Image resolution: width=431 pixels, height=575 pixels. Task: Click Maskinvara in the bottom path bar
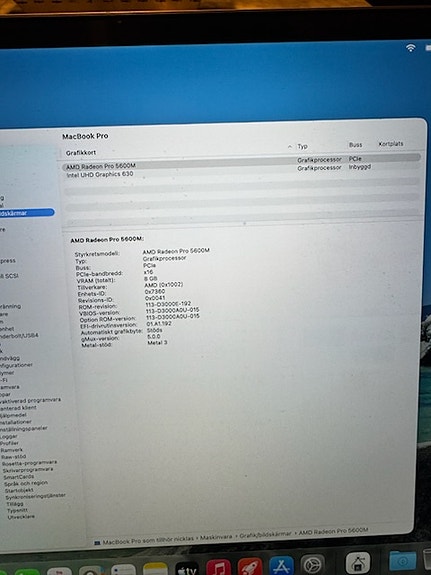coord(216,537)
